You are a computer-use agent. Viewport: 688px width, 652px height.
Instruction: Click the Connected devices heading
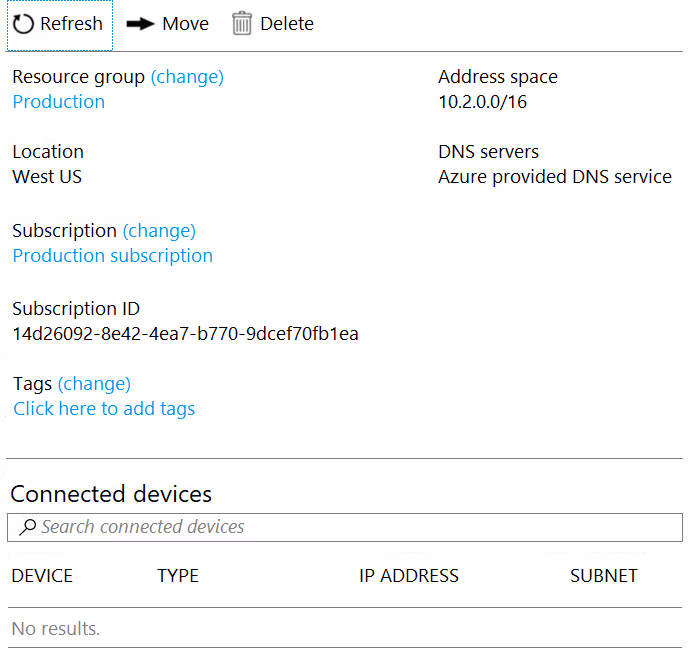(x=111, y=494)
